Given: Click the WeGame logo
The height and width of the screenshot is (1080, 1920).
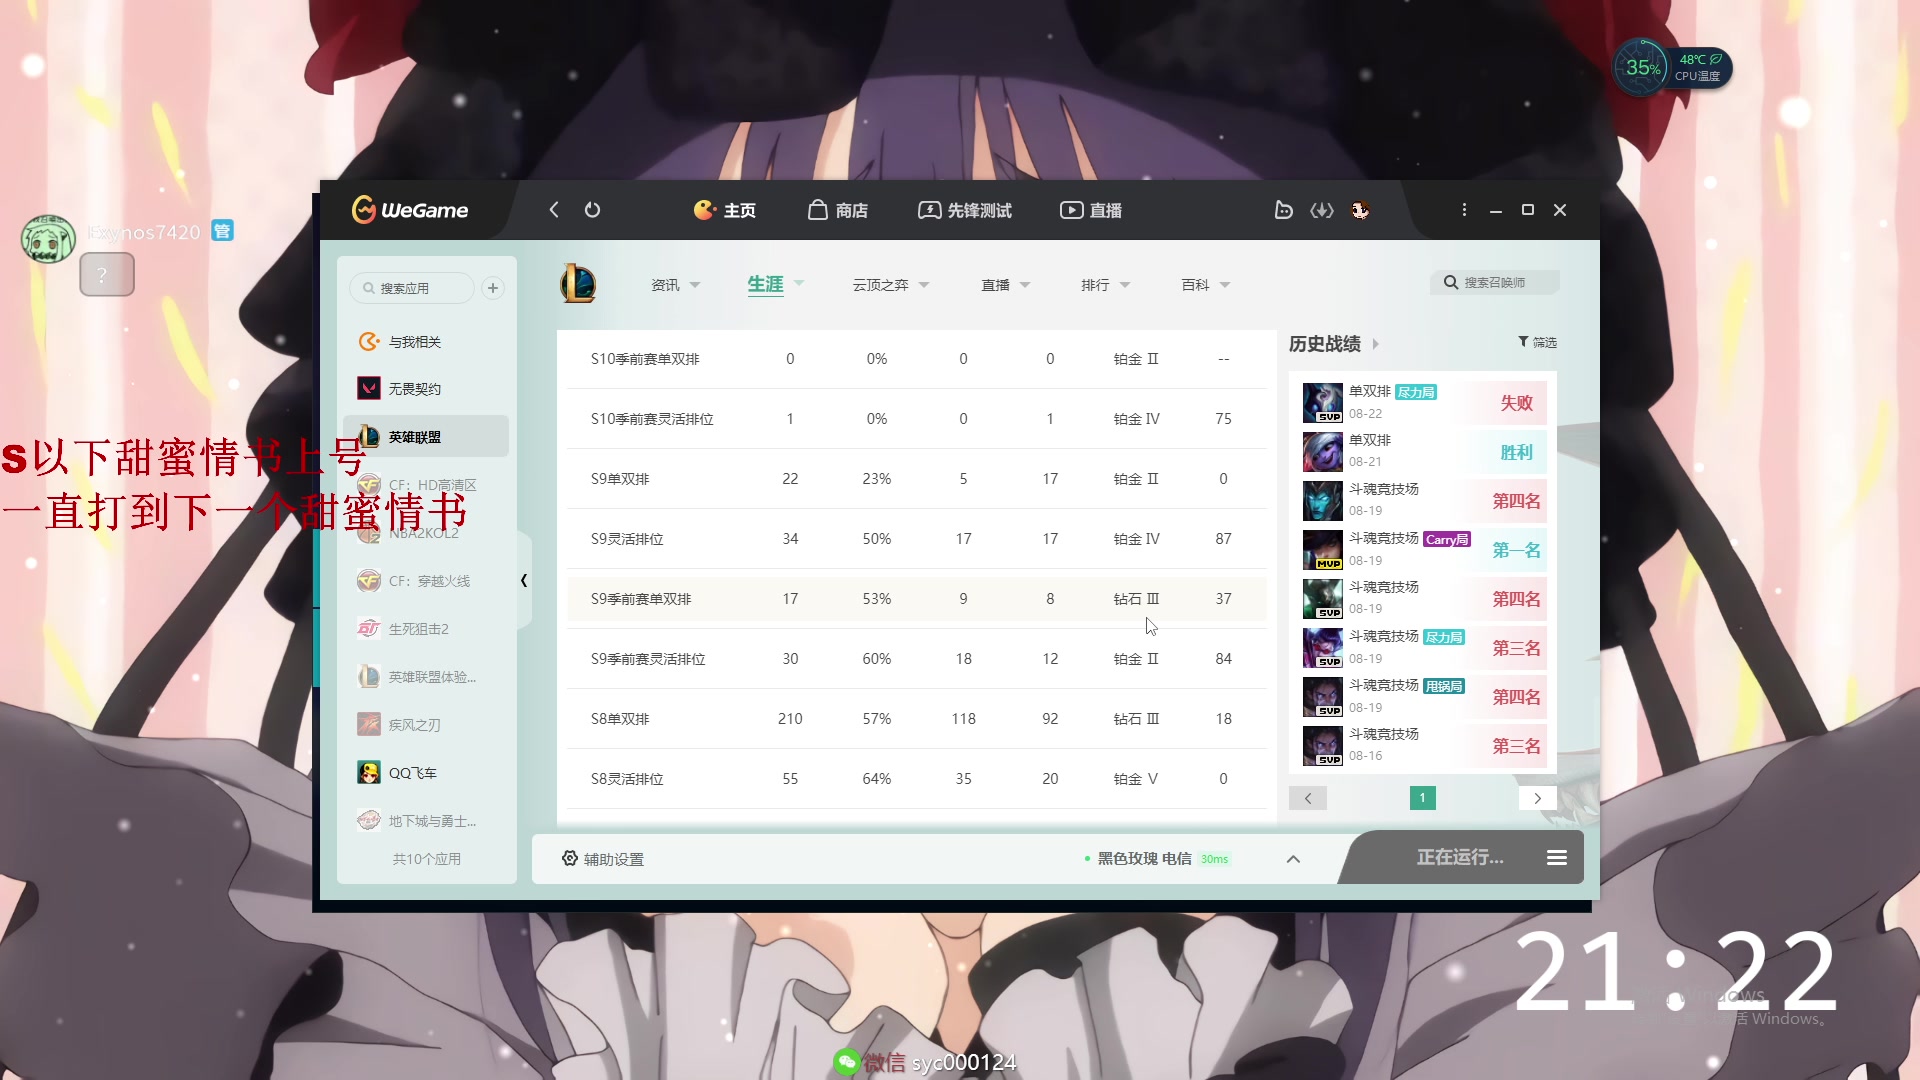Looking at the screenshot, I should point(410,210).
